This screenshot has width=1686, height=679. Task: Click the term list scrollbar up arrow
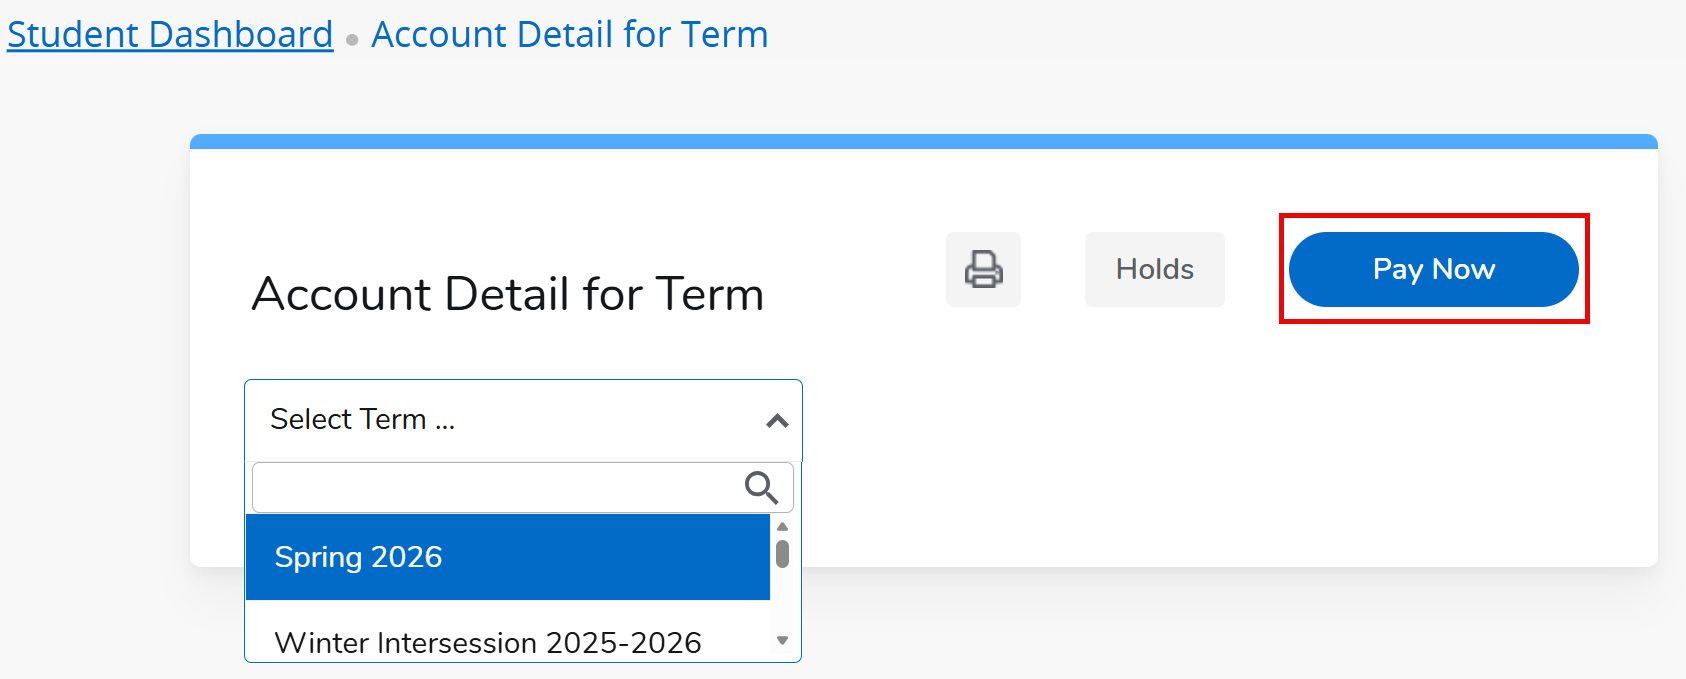tap(782, 525)
